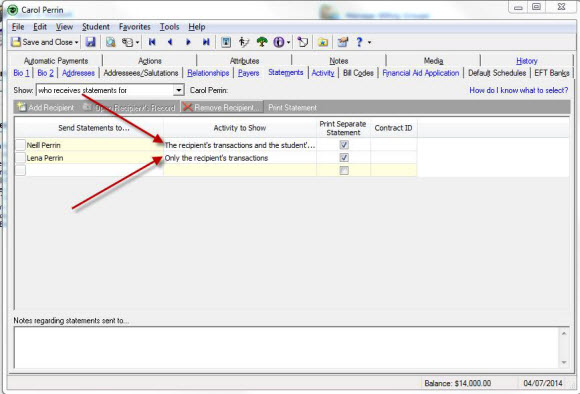Select the Neill Perrin row header
Image resolution: width=580 pixels, height=394 pixels.
click(x=20, y=145)
